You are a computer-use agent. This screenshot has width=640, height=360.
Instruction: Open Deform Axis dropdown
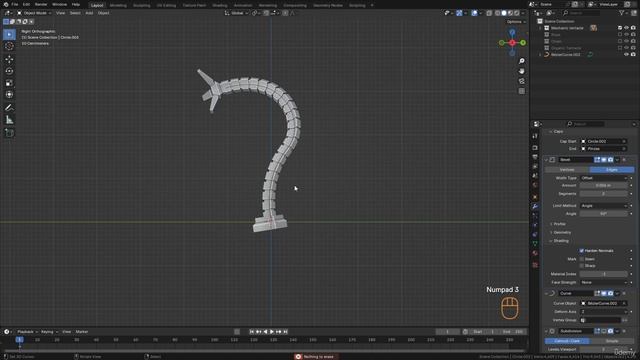604,312
